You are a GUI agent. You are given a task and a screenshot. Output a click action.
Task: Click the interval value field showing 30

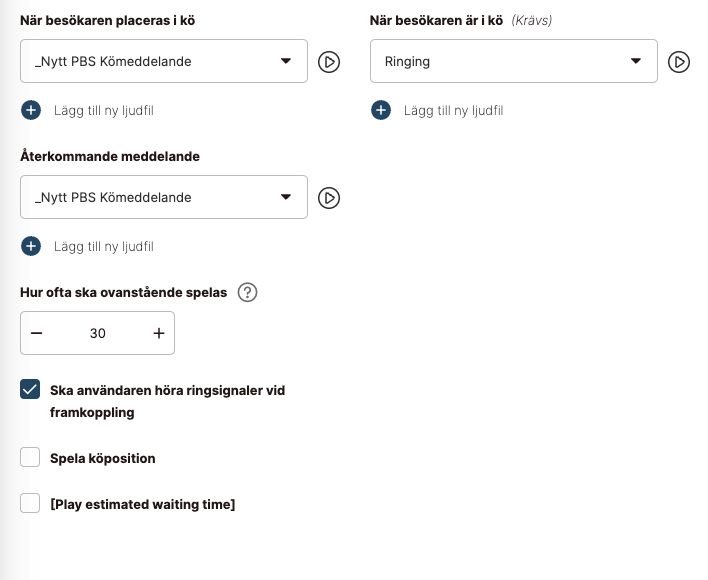coord(97,333)
